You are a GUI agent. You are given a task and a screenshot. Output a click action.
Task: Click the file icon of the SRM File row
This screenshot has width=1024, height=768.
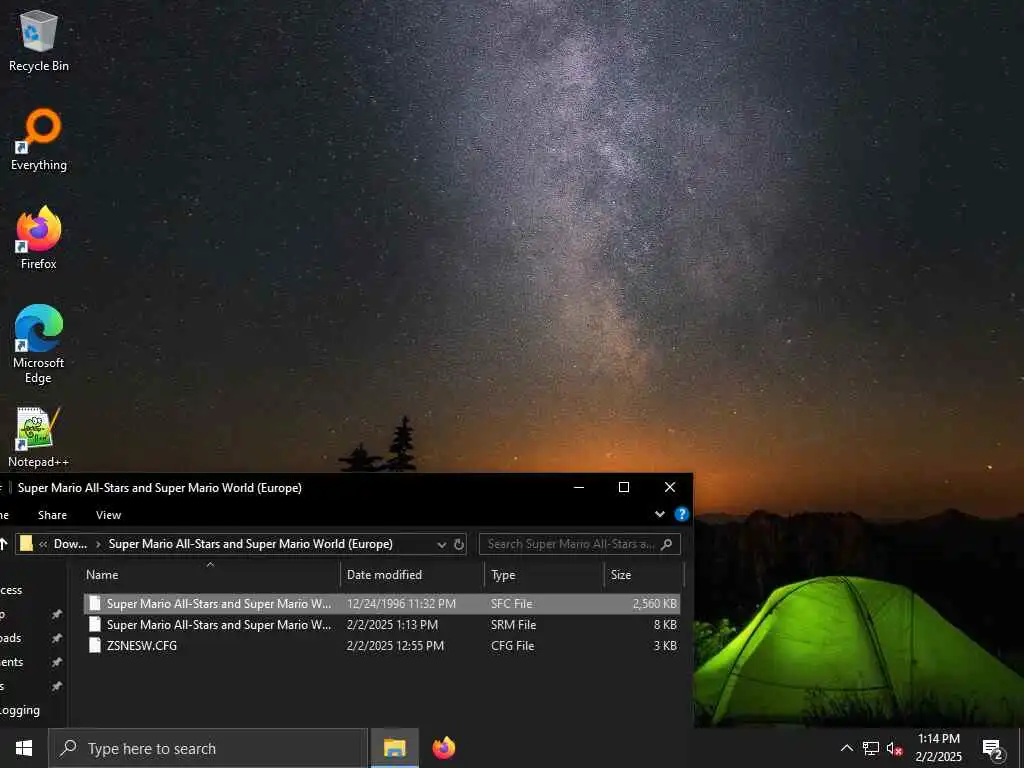pyautogui.click(x=95, y=624)
